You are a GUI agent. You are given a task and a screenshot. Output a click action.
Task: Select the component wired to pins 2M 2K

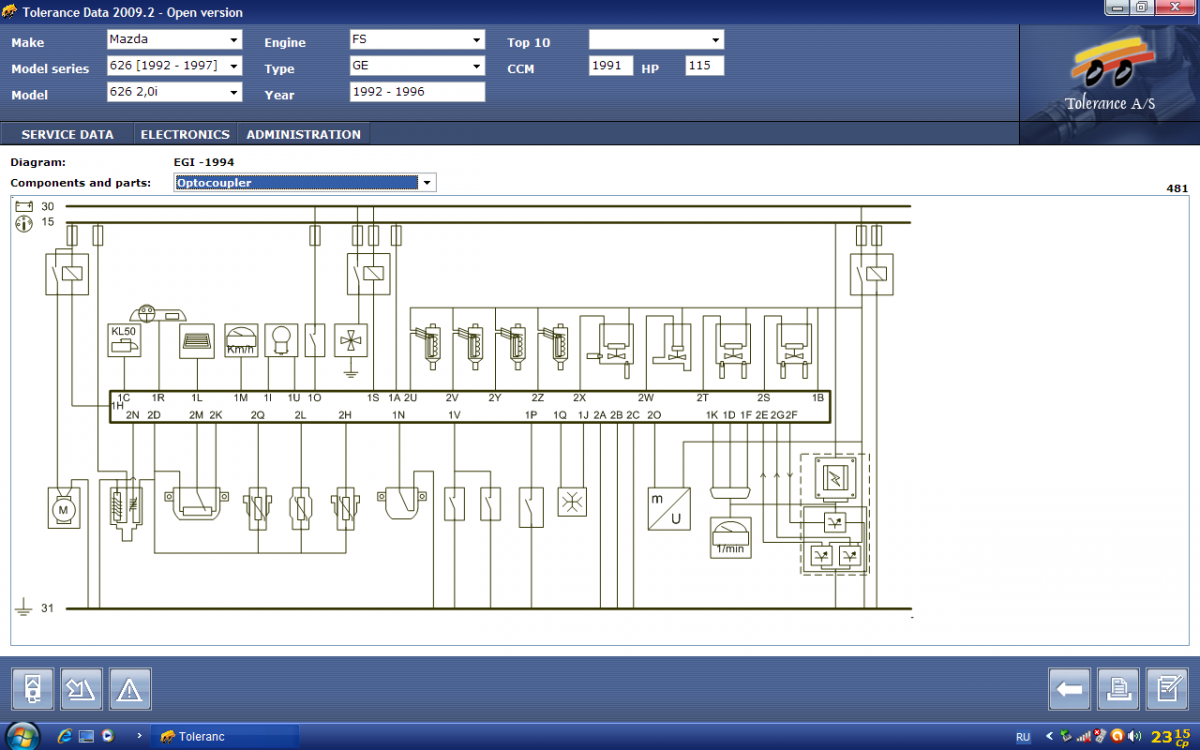coord(196,503)
